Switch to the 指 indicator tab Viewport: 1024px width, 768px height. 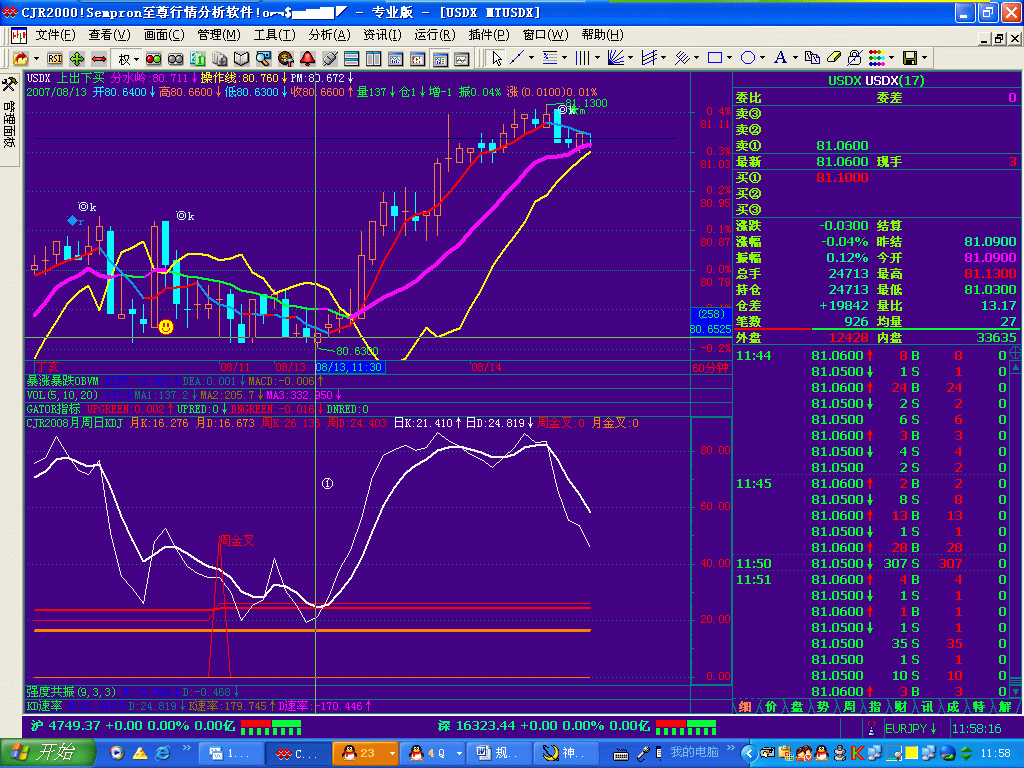pos(874,707)
